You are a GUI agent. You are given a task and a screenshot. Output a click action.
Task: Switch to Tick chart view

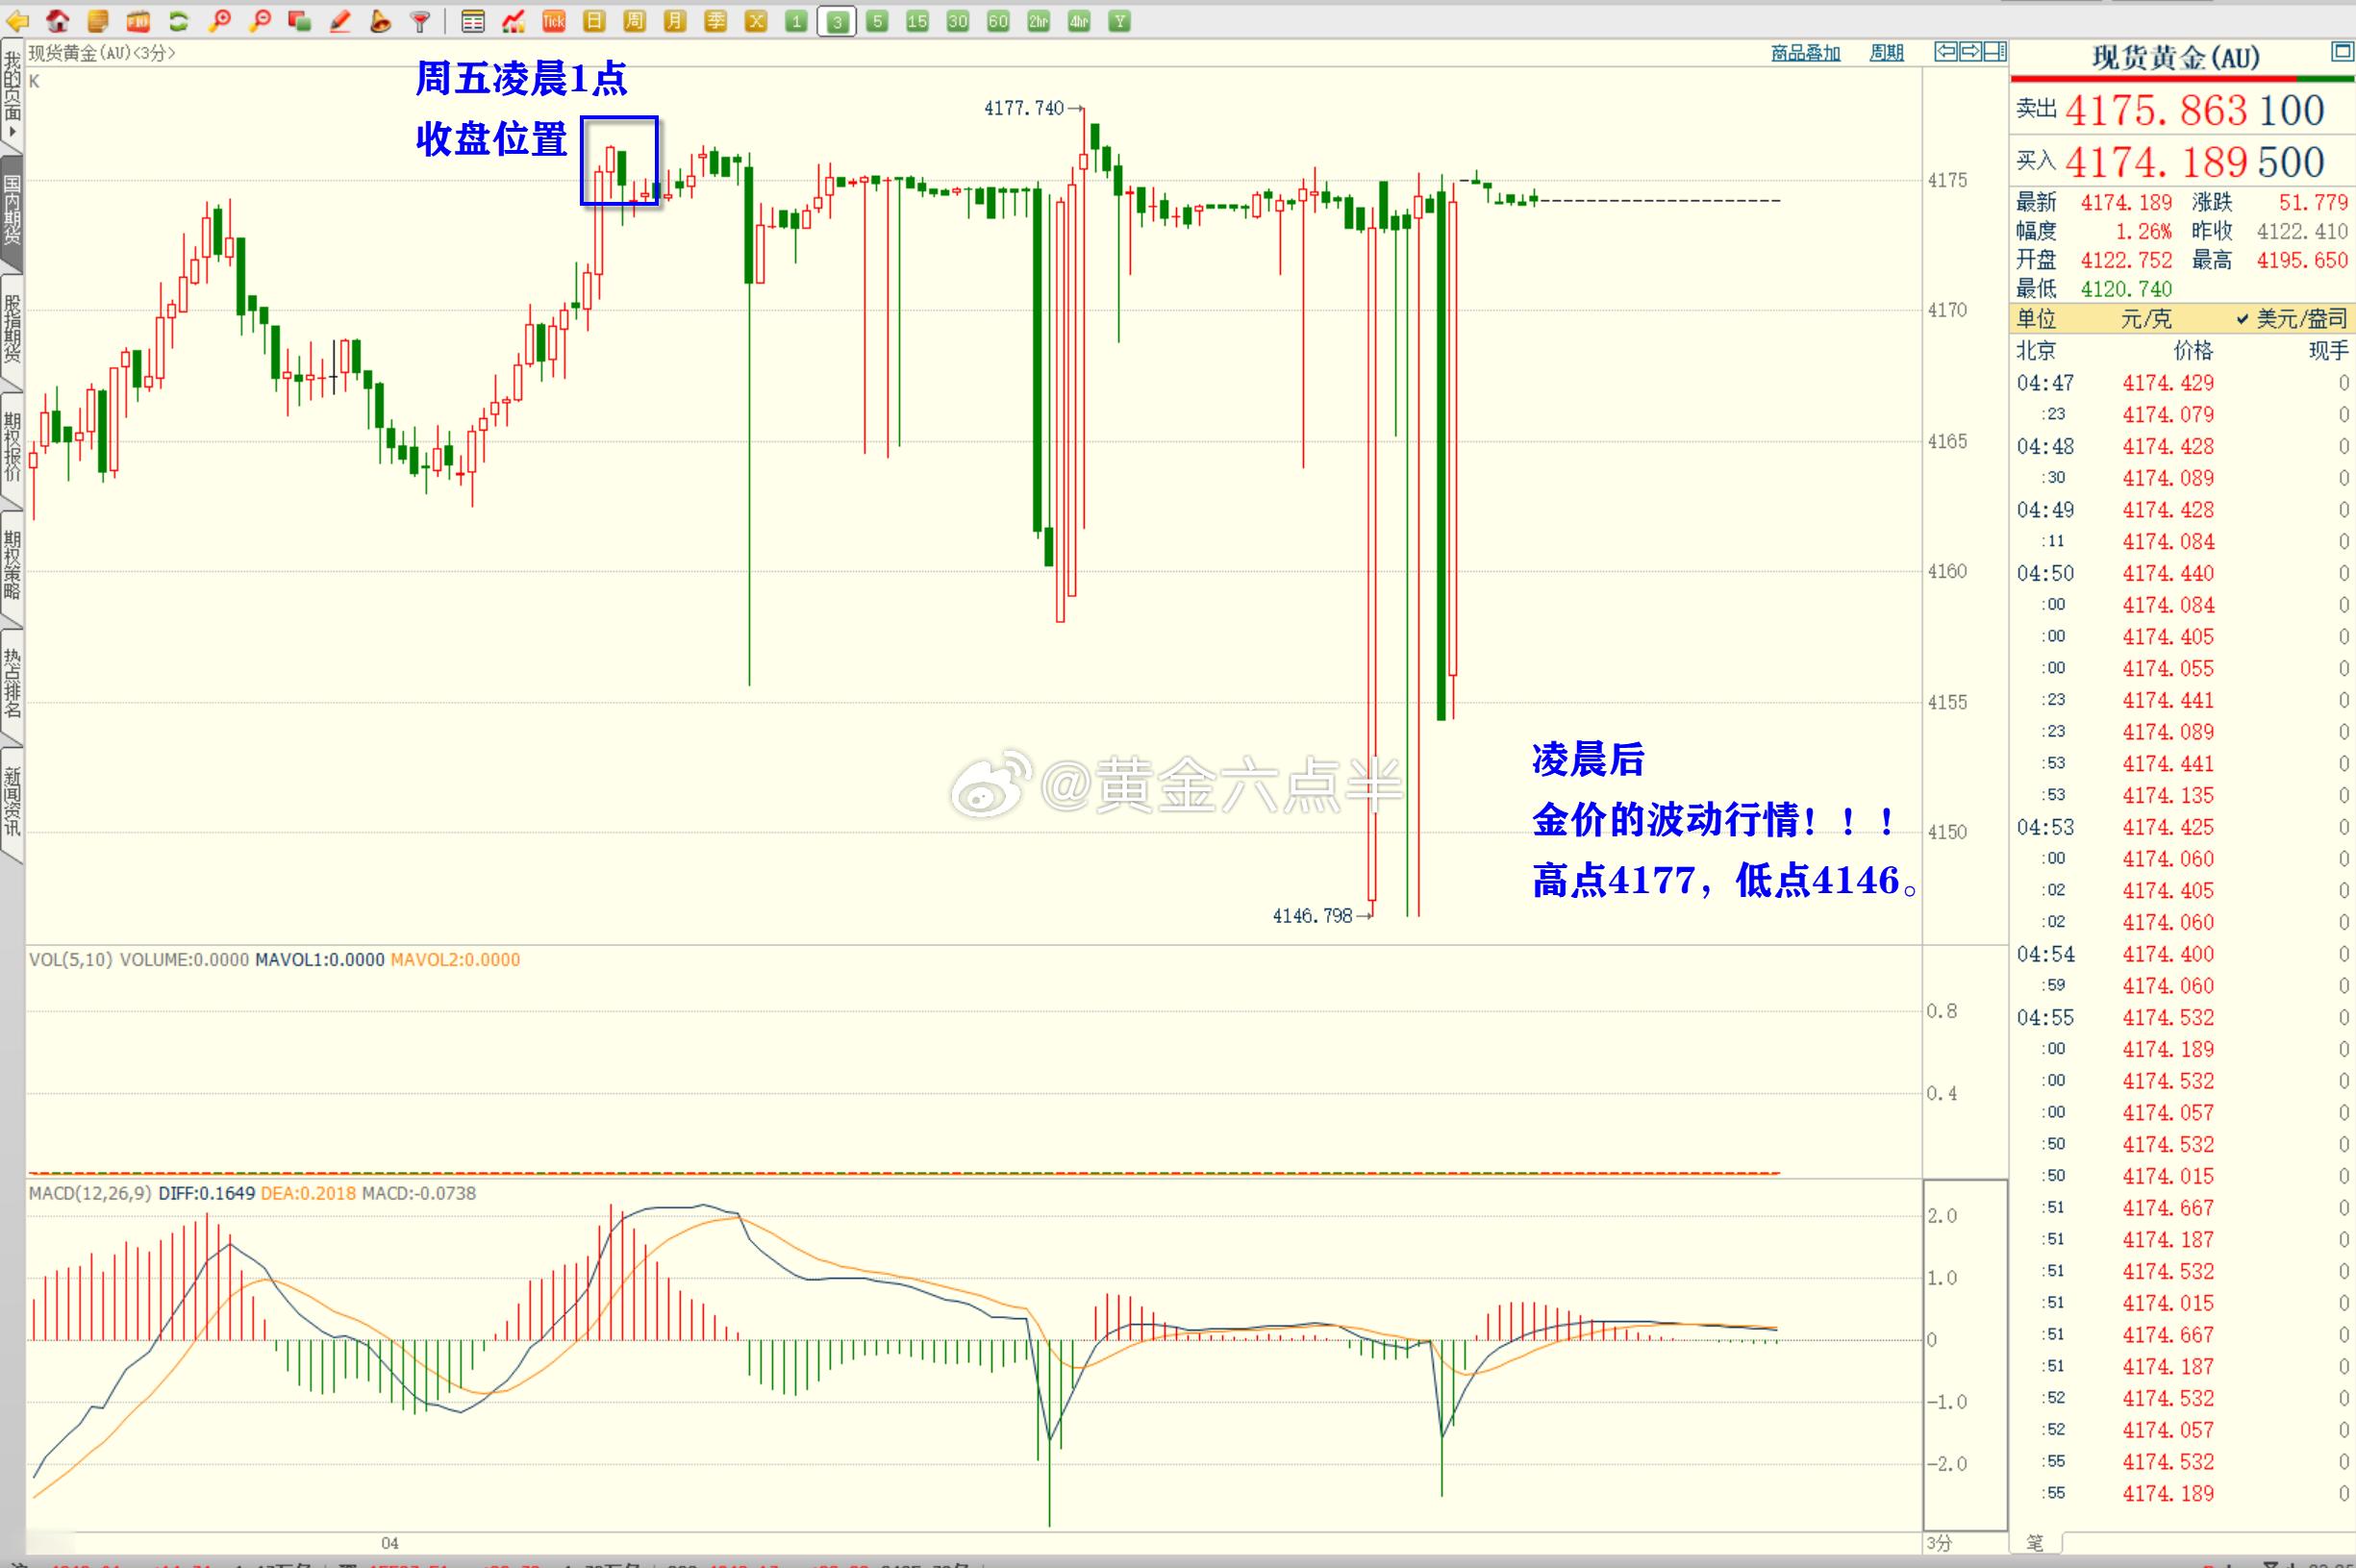(554, 21)
